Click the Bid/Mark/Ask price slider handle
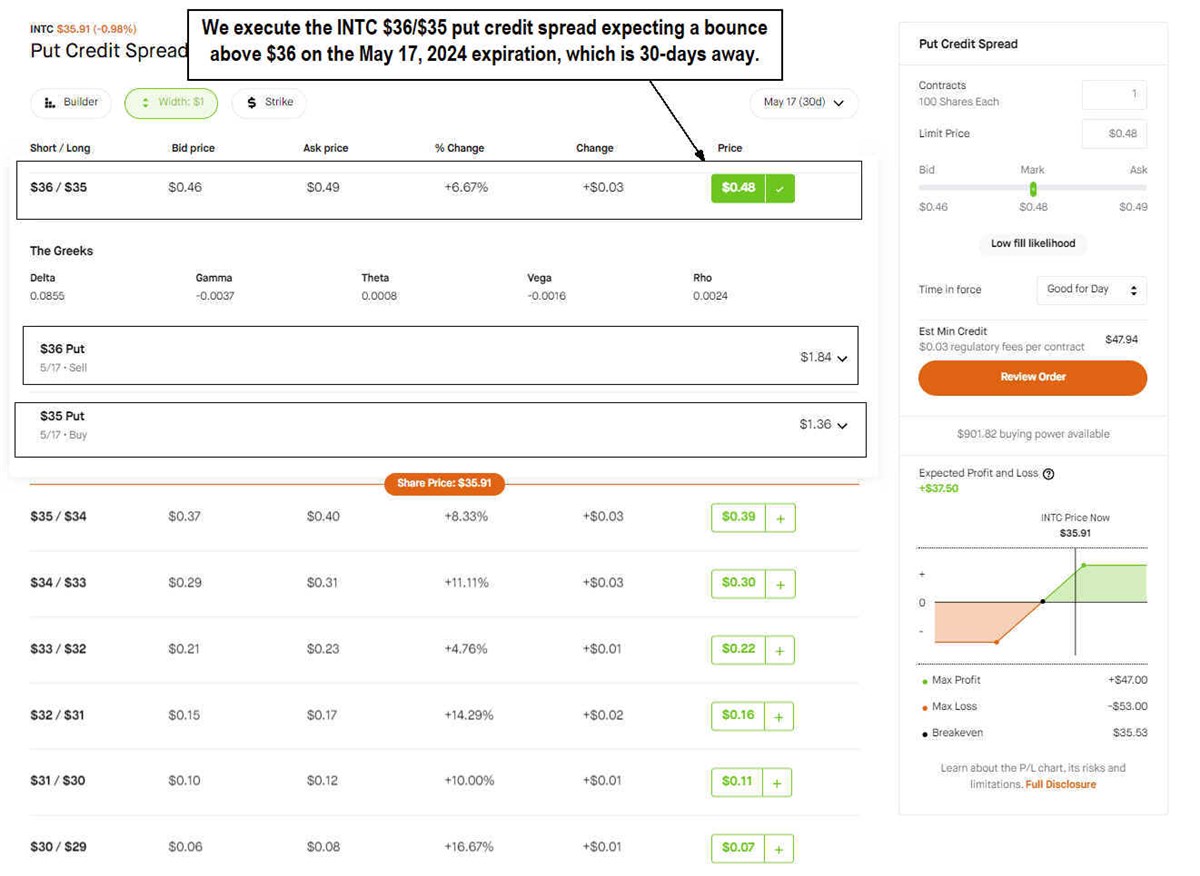Image resolution: width=1200 pixels, height=876 pixels. [x=1033, y=189]
